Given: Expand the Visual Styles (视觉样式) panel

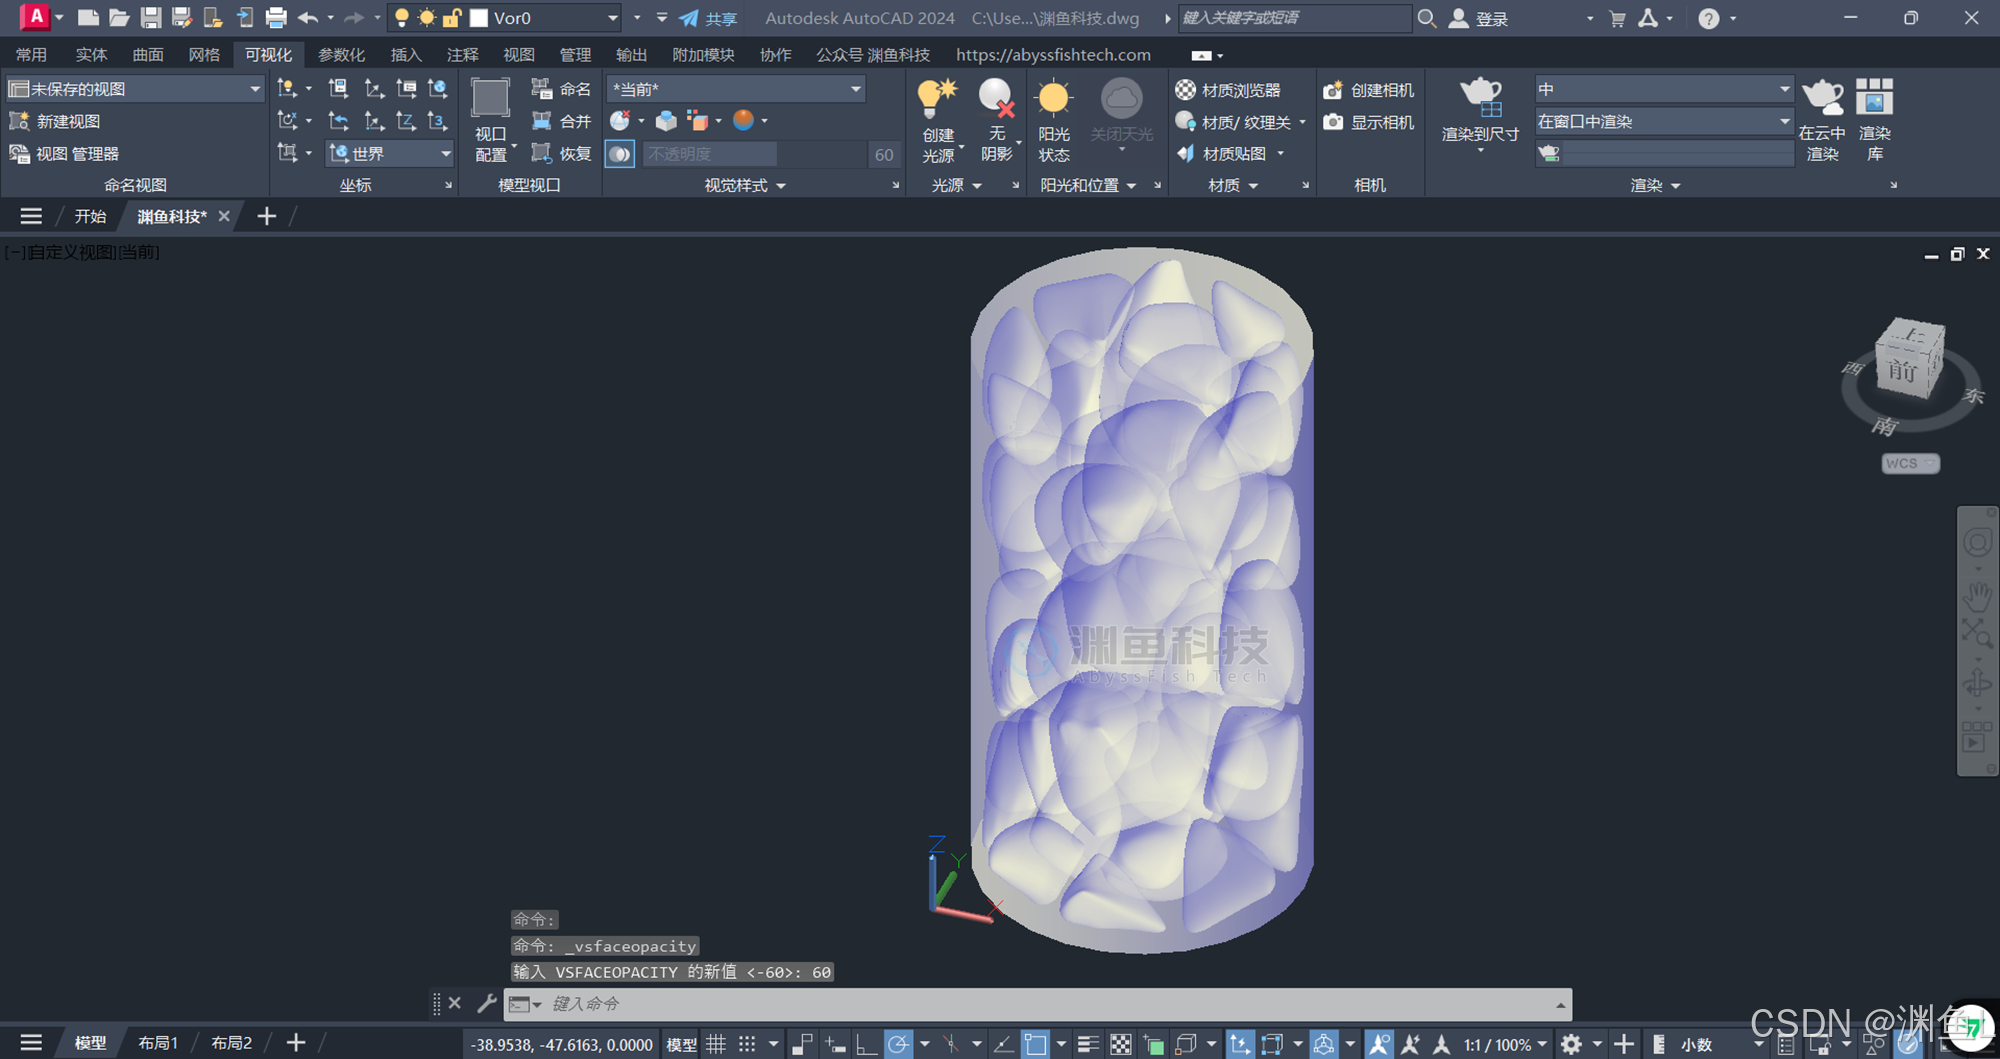Looking at the screenshot, I should pos(745,185).
